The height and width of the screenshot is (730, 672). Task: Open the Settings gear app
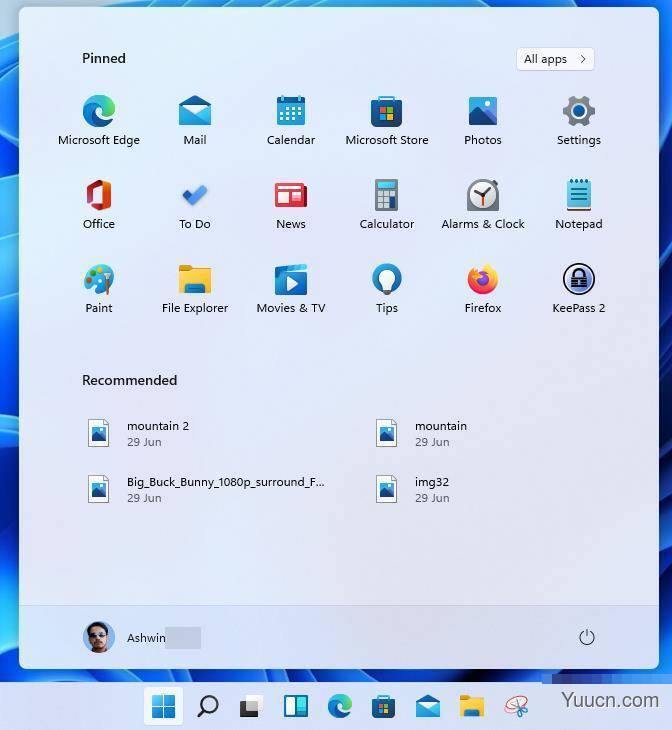pyautogui.click(x=578, y=120)
